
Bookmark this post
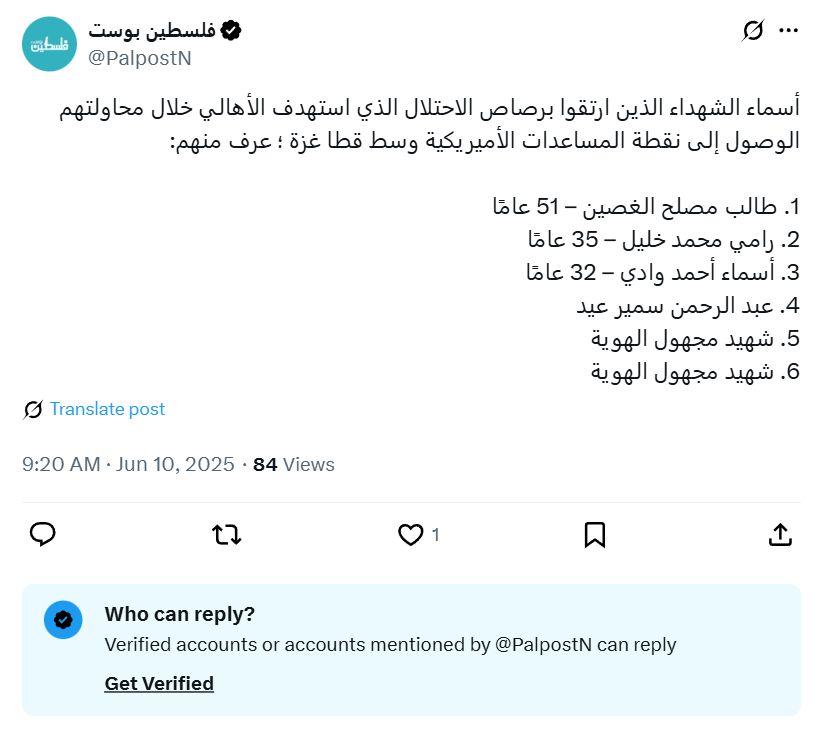[595, 535]
